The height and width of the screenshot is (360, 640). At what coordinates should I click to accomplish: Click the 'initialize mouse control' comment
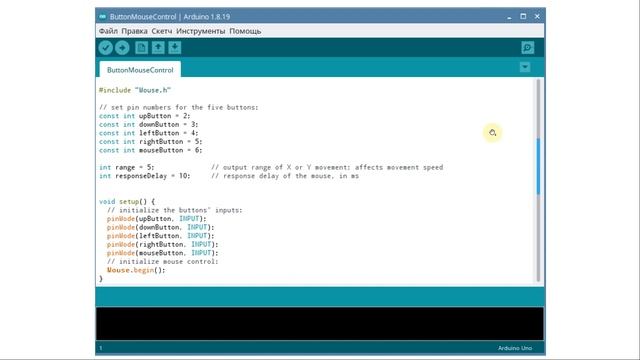point(162,262)
